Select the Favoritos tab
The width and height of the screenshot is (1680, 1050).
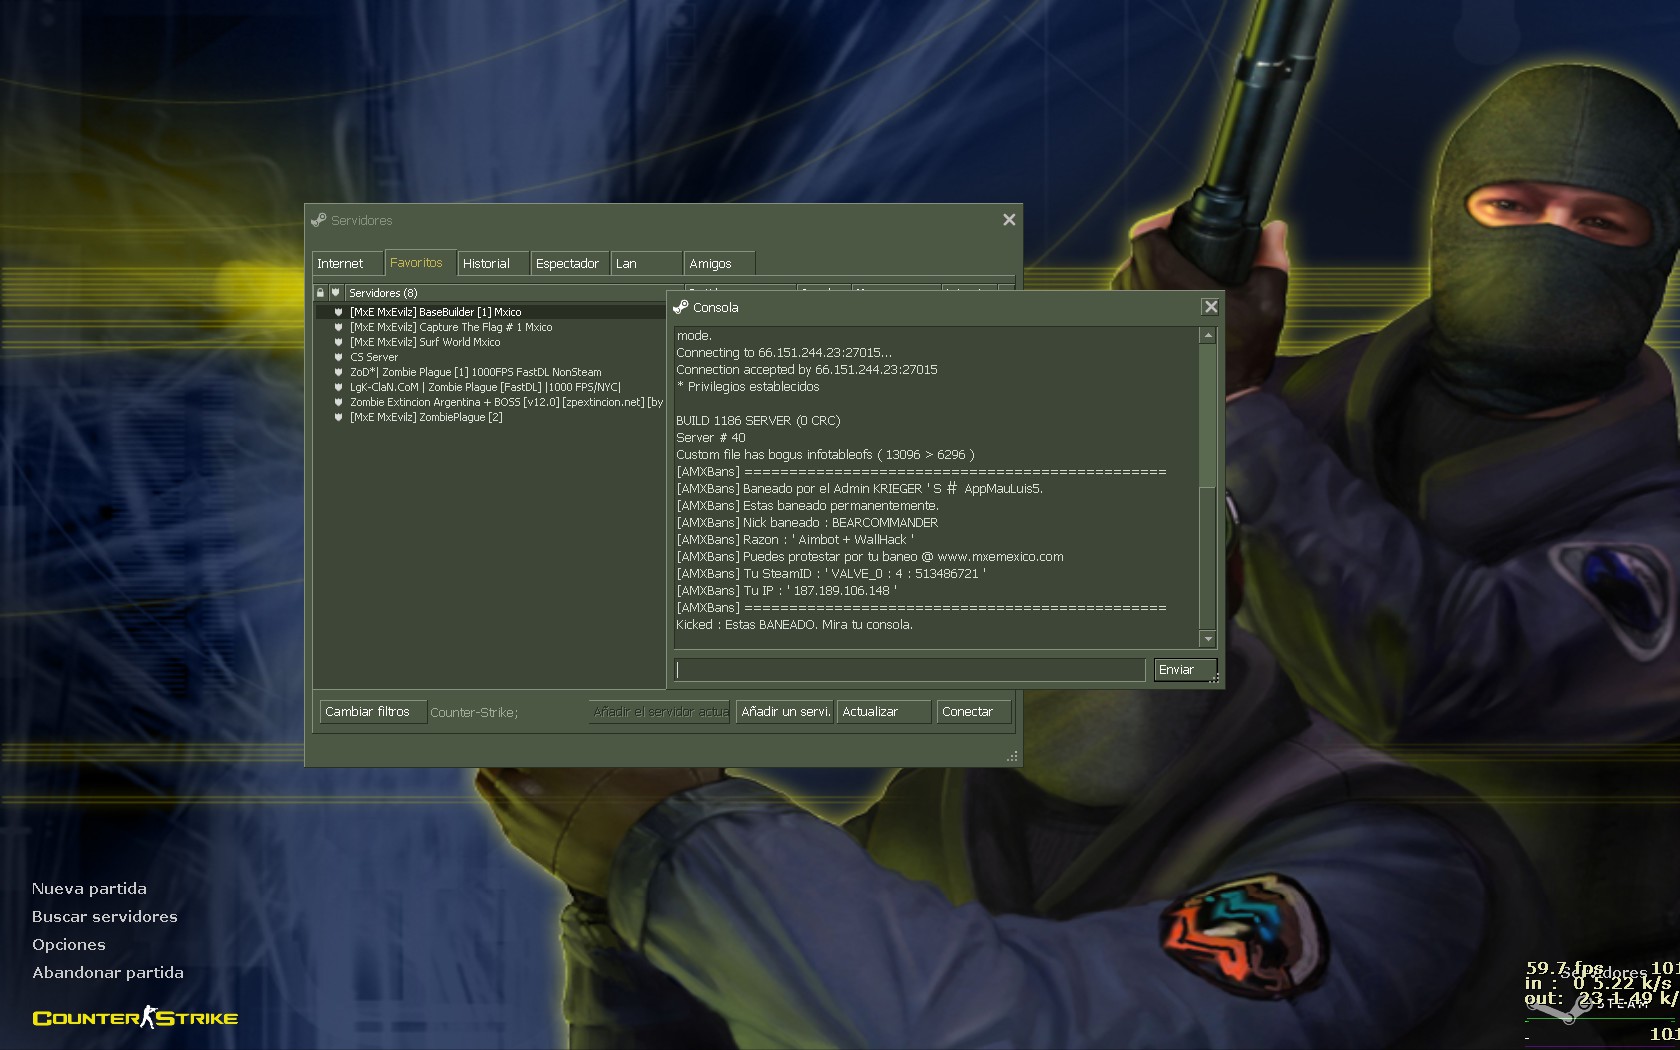(420, 262)
